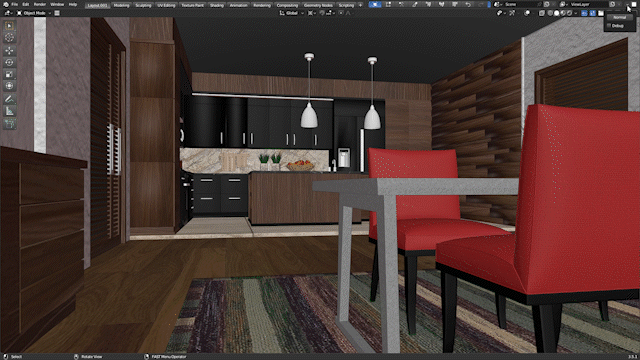
Task: Switch to the Scripting workspace tab
Action: pos(346,5)
